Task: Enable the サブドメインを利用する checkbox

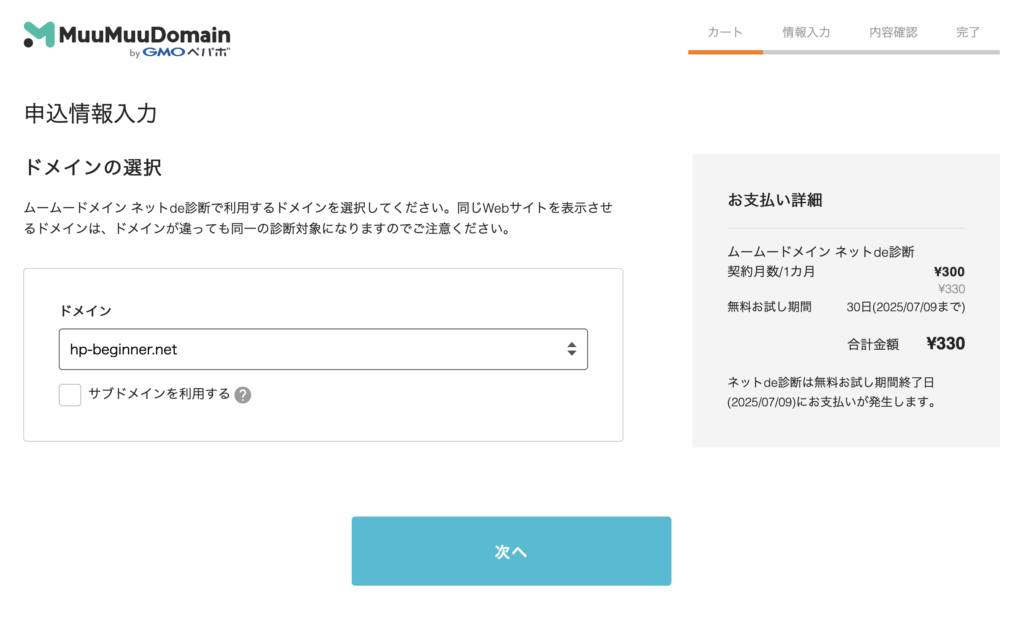Action: [x=70, y=395]
